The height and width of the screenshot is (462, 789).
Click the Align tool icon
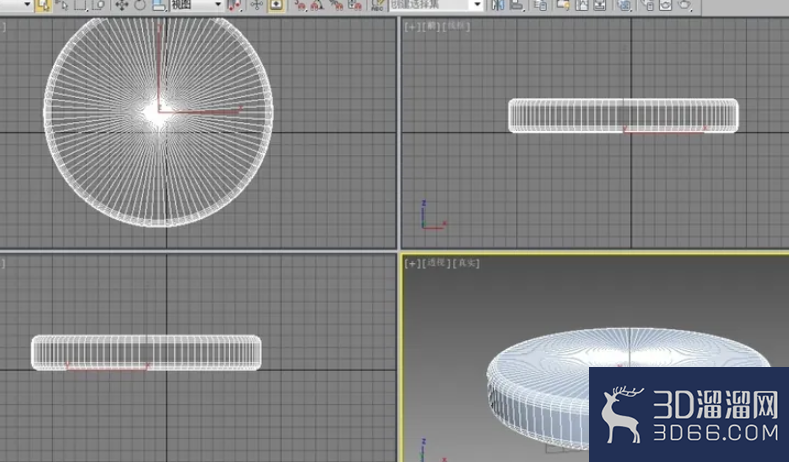pos(517,5)
